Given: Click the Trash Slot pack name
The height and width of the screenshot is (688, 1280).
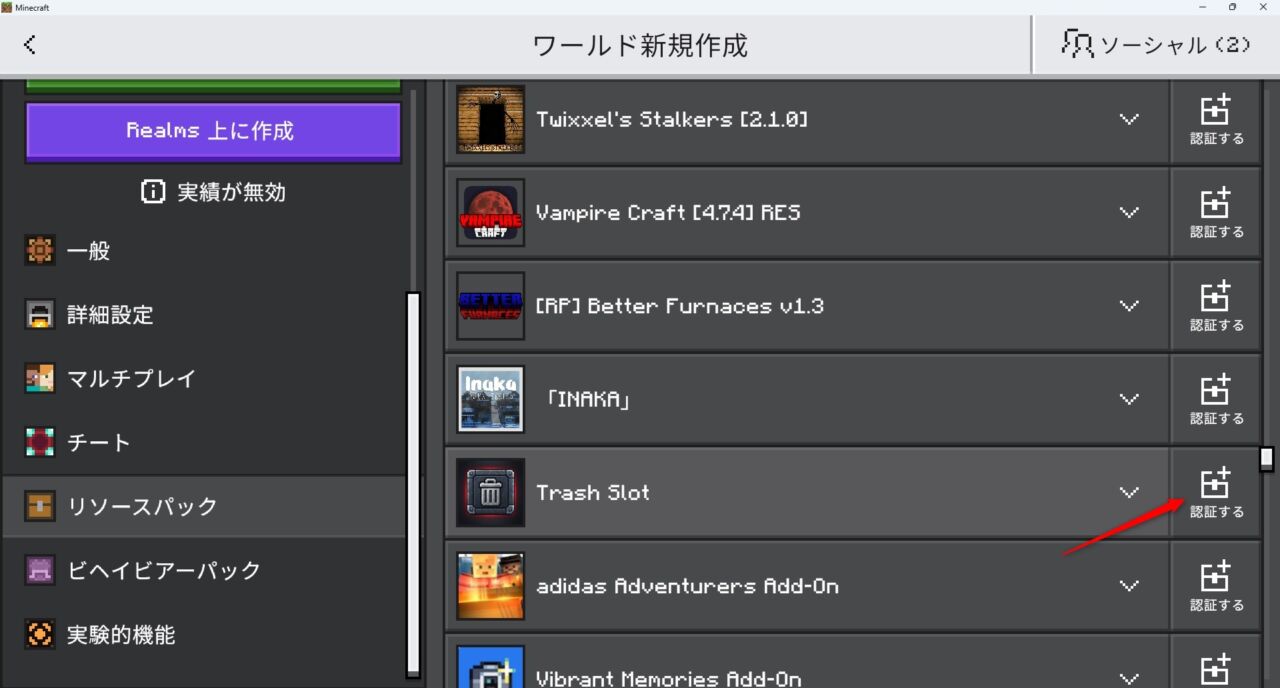Looking at the screenshot, I should click(593, 492).
